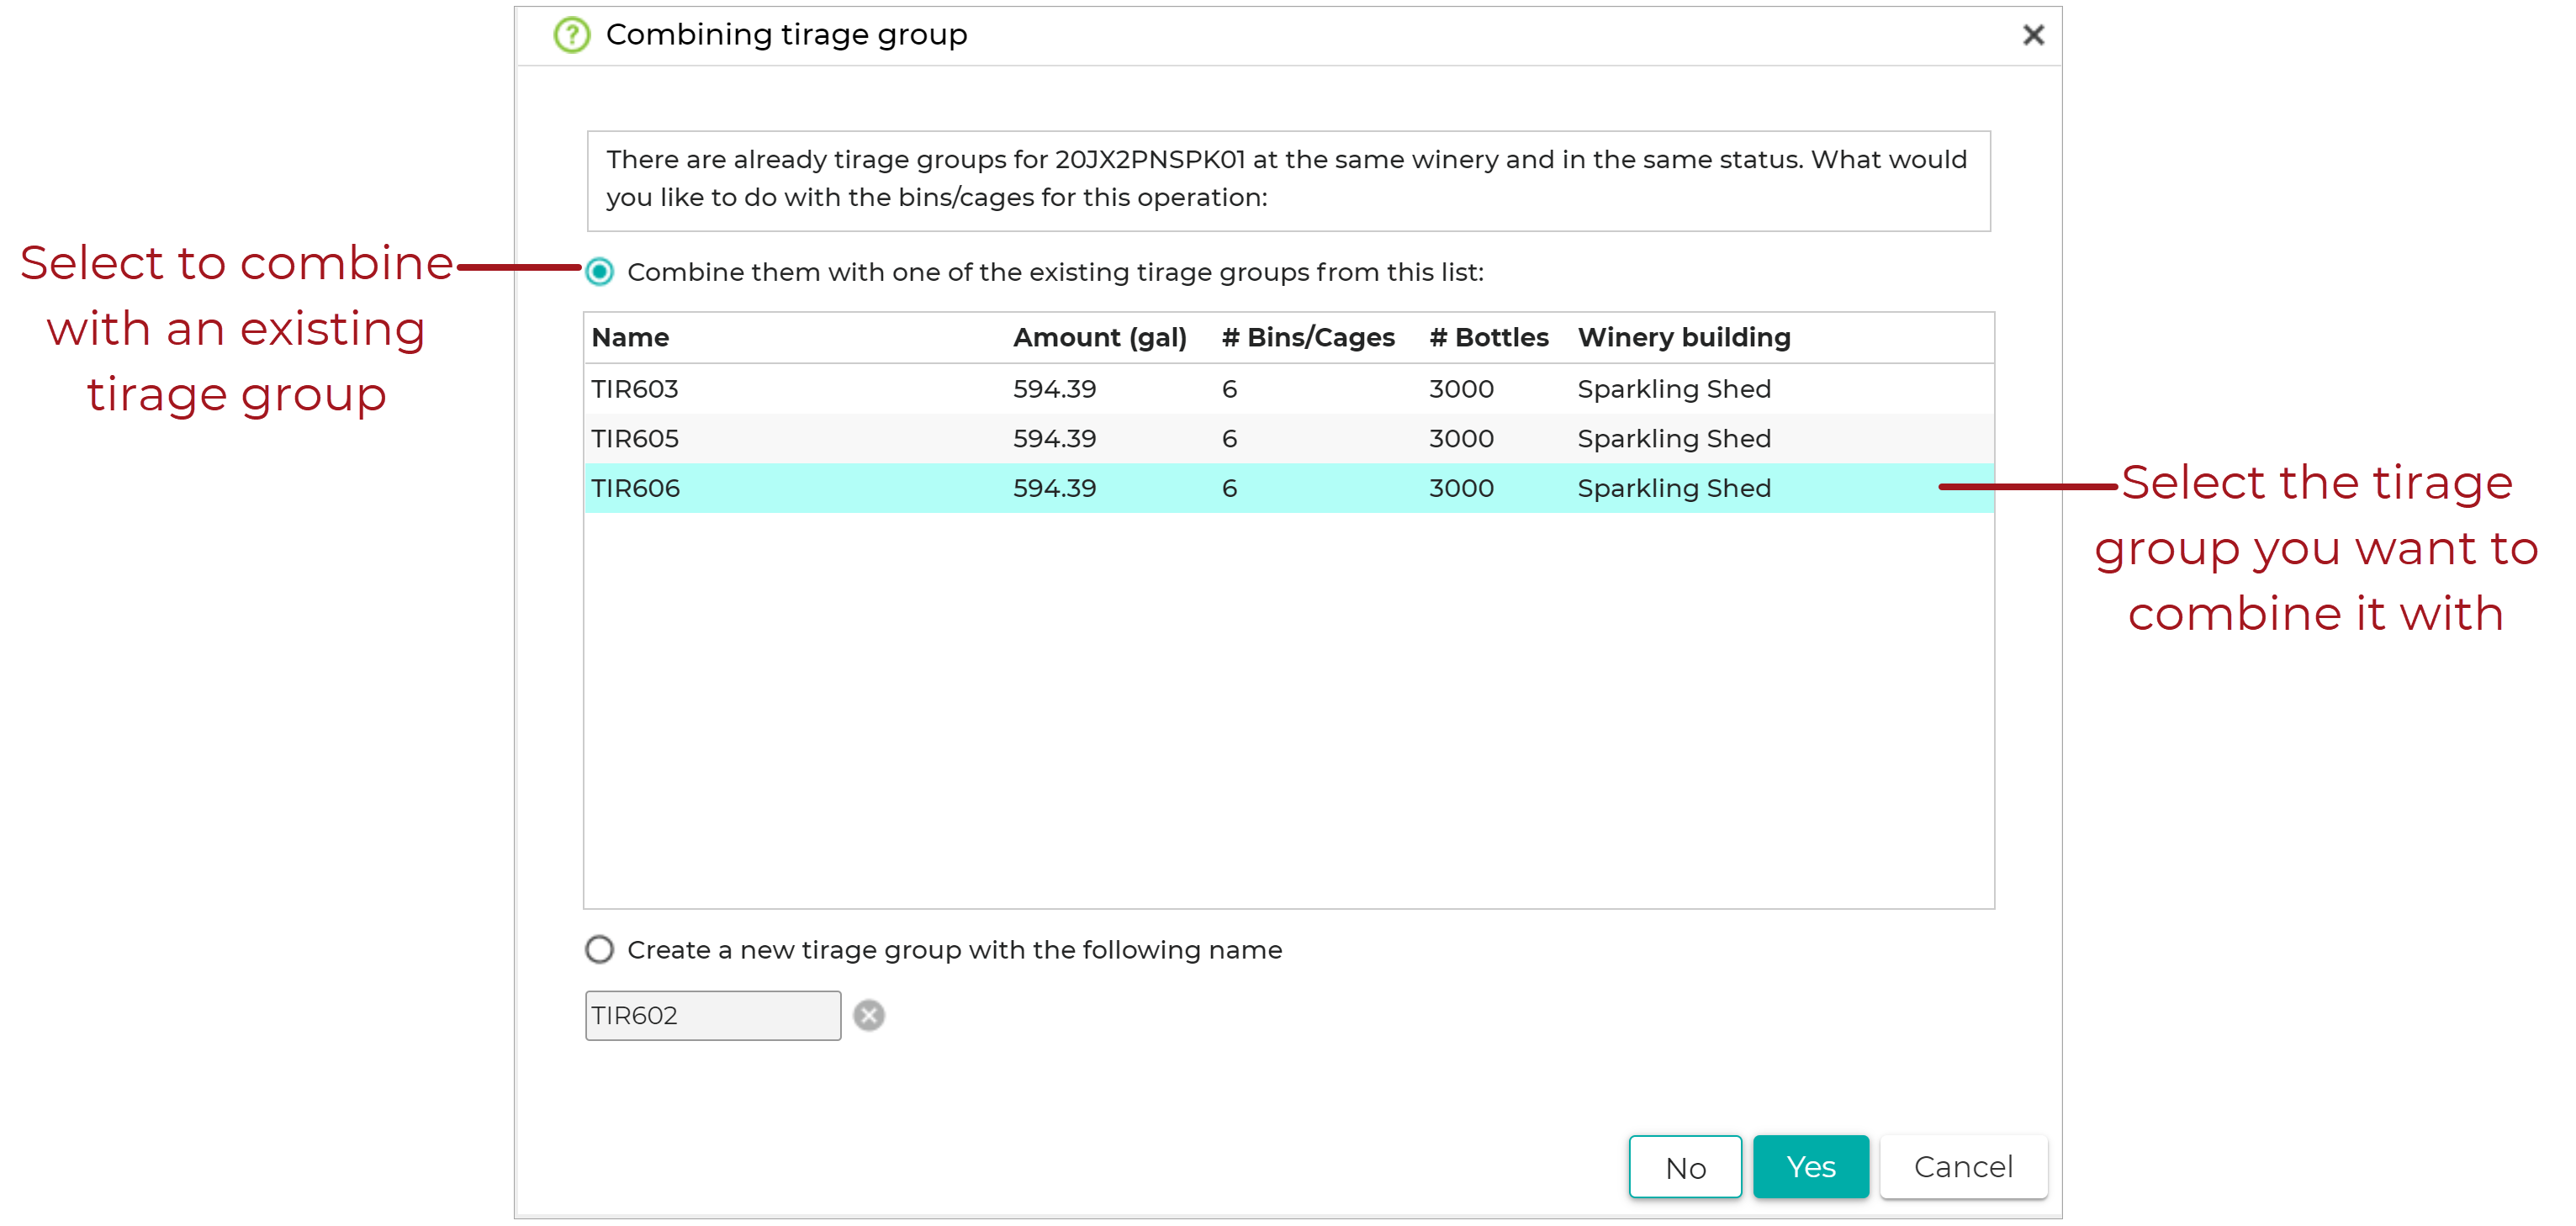Sort by the # Bottles column header
Image resolution: width=2576 pixels, height=1226 pixels.
1489,338
